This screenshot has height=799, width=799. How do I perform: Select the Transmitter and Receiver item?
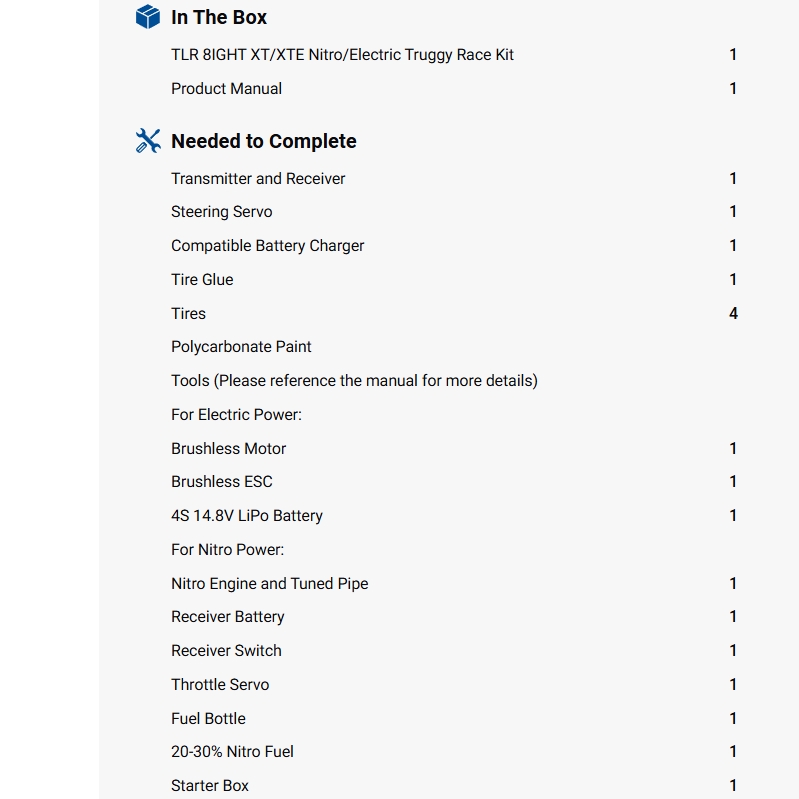pos(258,179)
